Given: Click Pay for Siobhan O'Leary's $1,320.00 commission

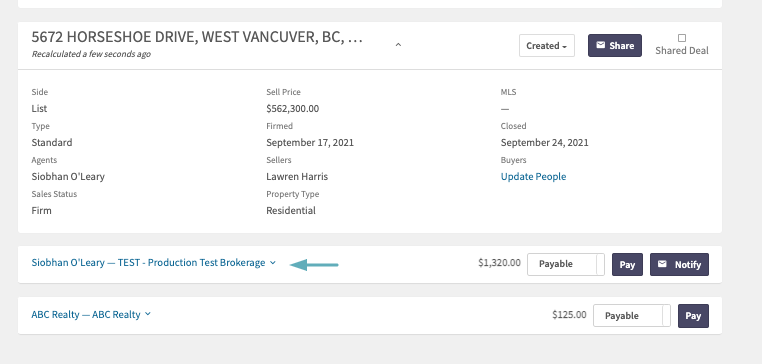Looking at the screenshot, I should [627, 264].
